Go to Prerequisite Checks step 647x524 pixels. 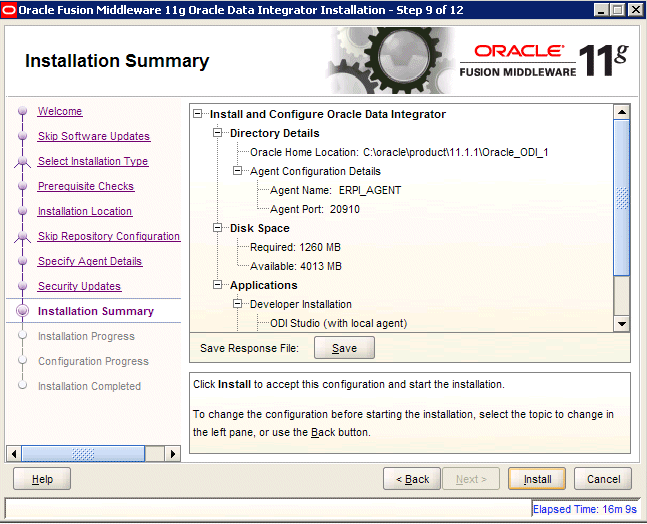[86, 186]
